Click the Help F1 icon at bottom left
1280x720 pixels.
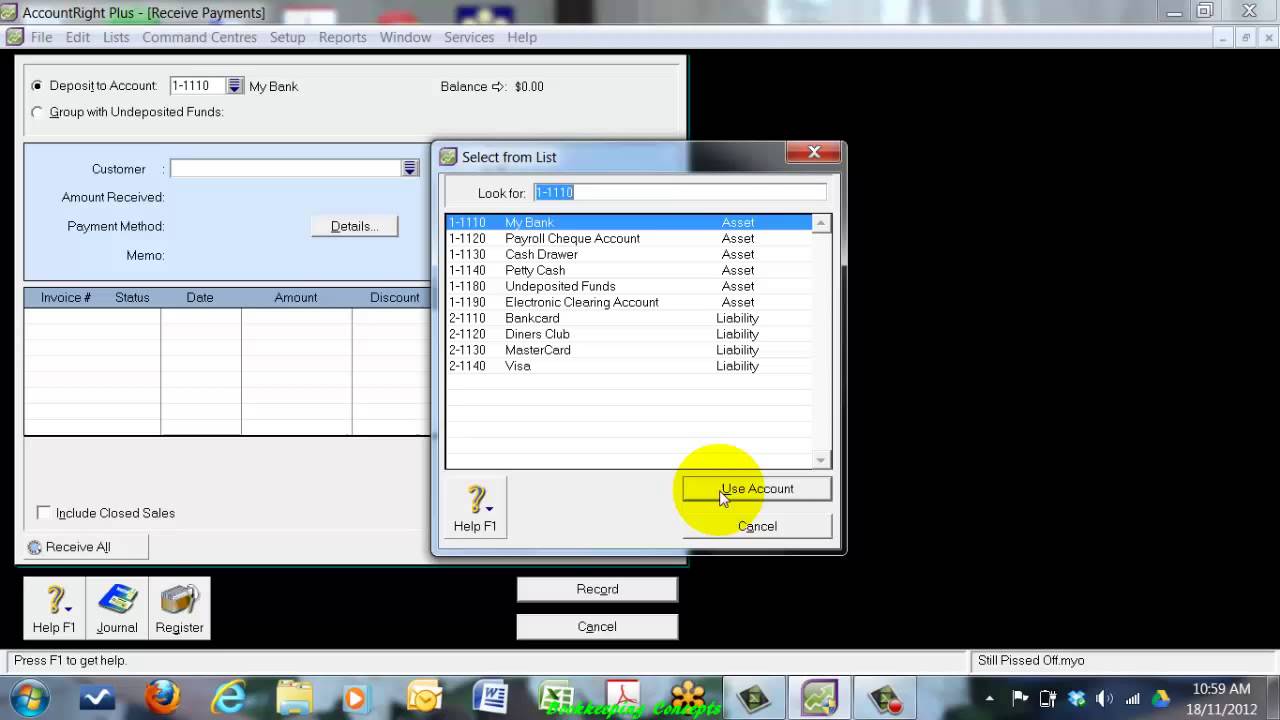[54, 608]
